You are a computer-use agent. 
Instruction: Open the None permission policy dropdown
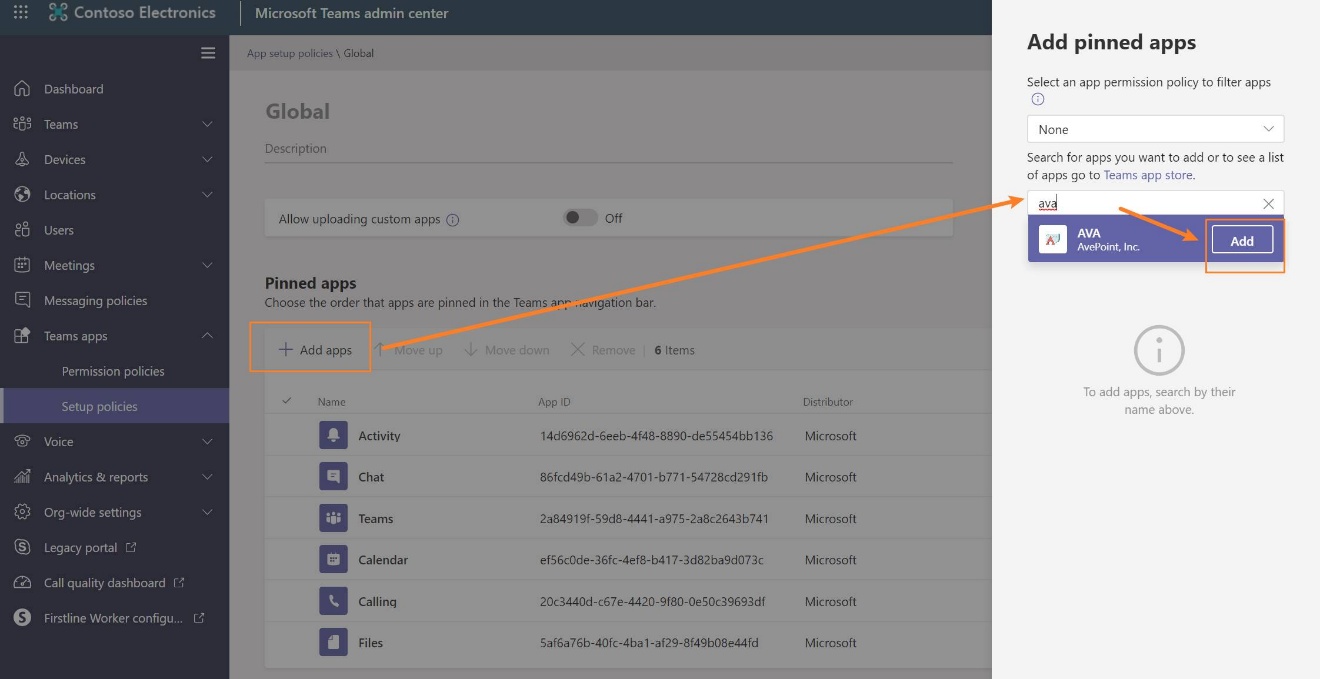[x=1155, y=129]
